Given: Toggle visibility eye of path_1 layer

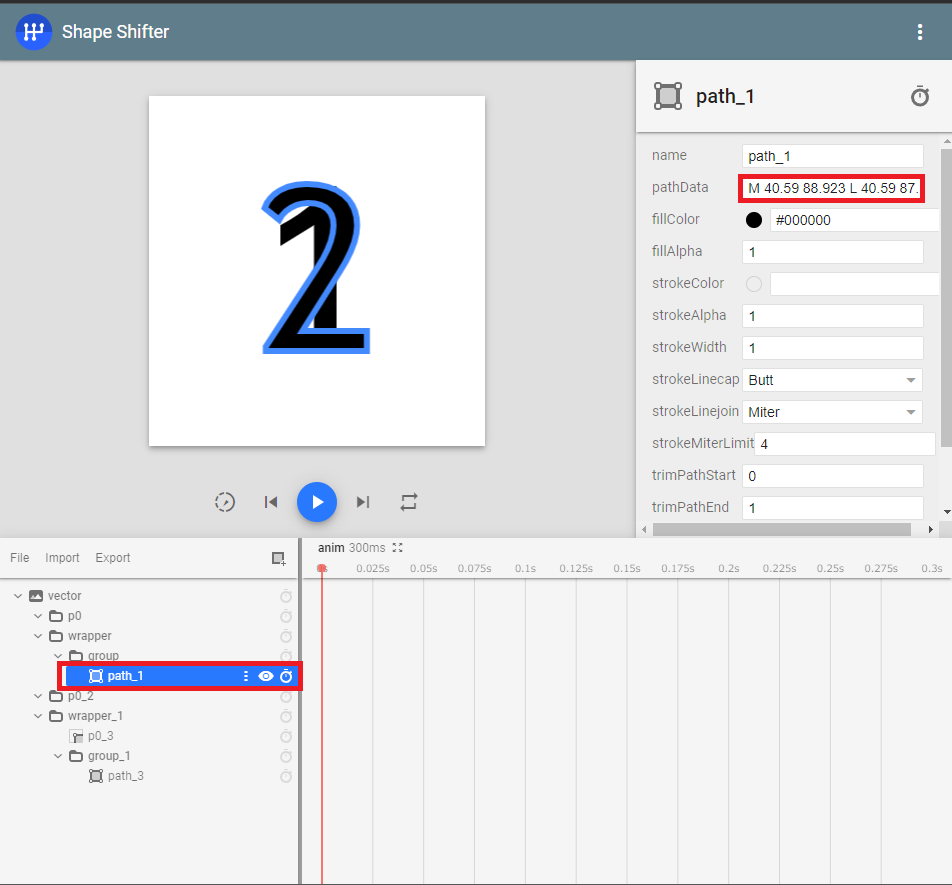Looking at the screenshot, I should pos(266,676).
